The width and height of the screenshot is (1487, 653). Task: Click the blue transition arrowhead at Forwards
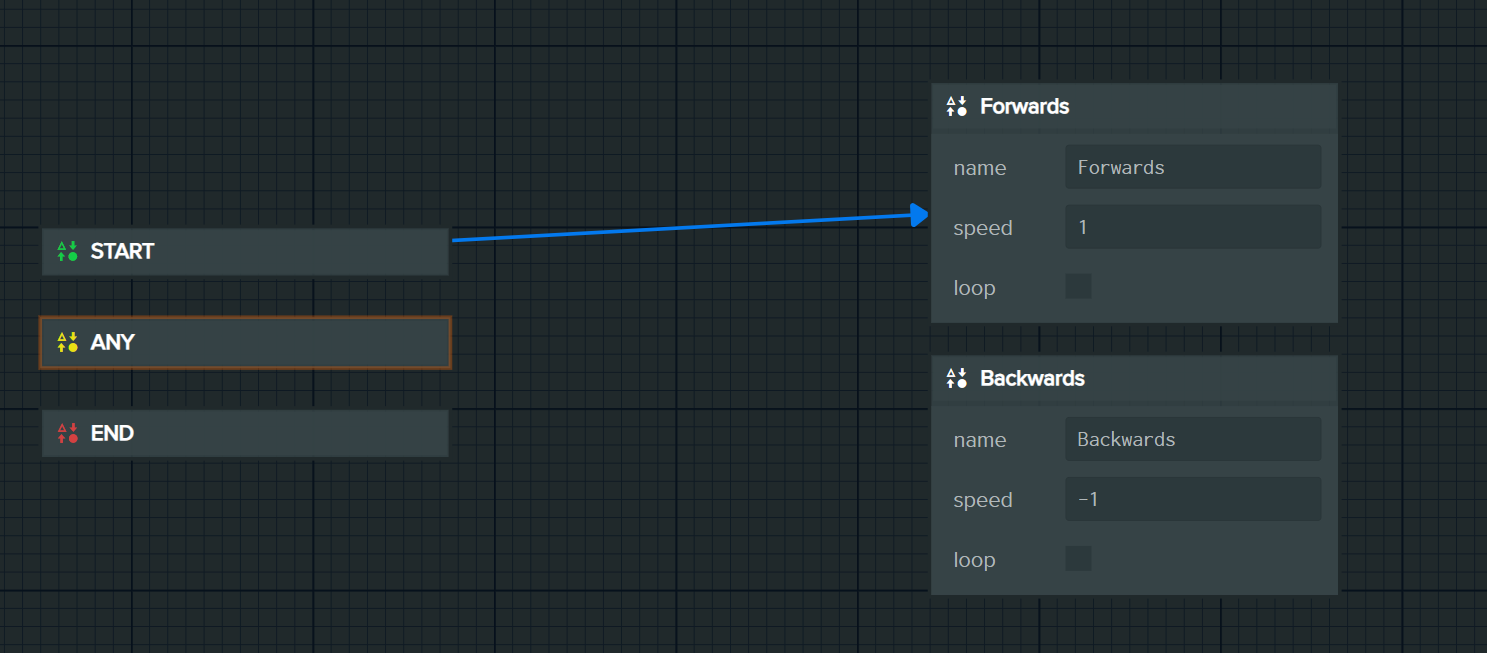click(920, 214)
